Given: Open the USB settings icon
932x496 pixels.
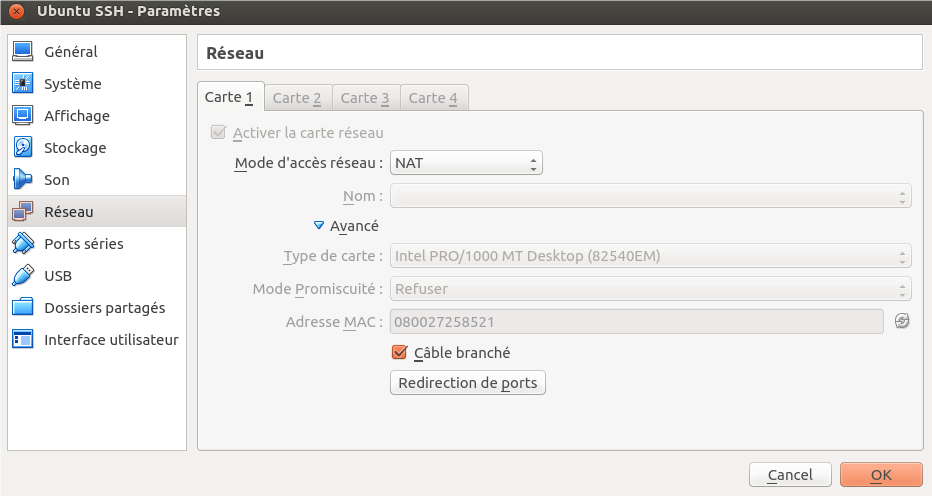Looking at the screenshot, I should coord(23,276).
